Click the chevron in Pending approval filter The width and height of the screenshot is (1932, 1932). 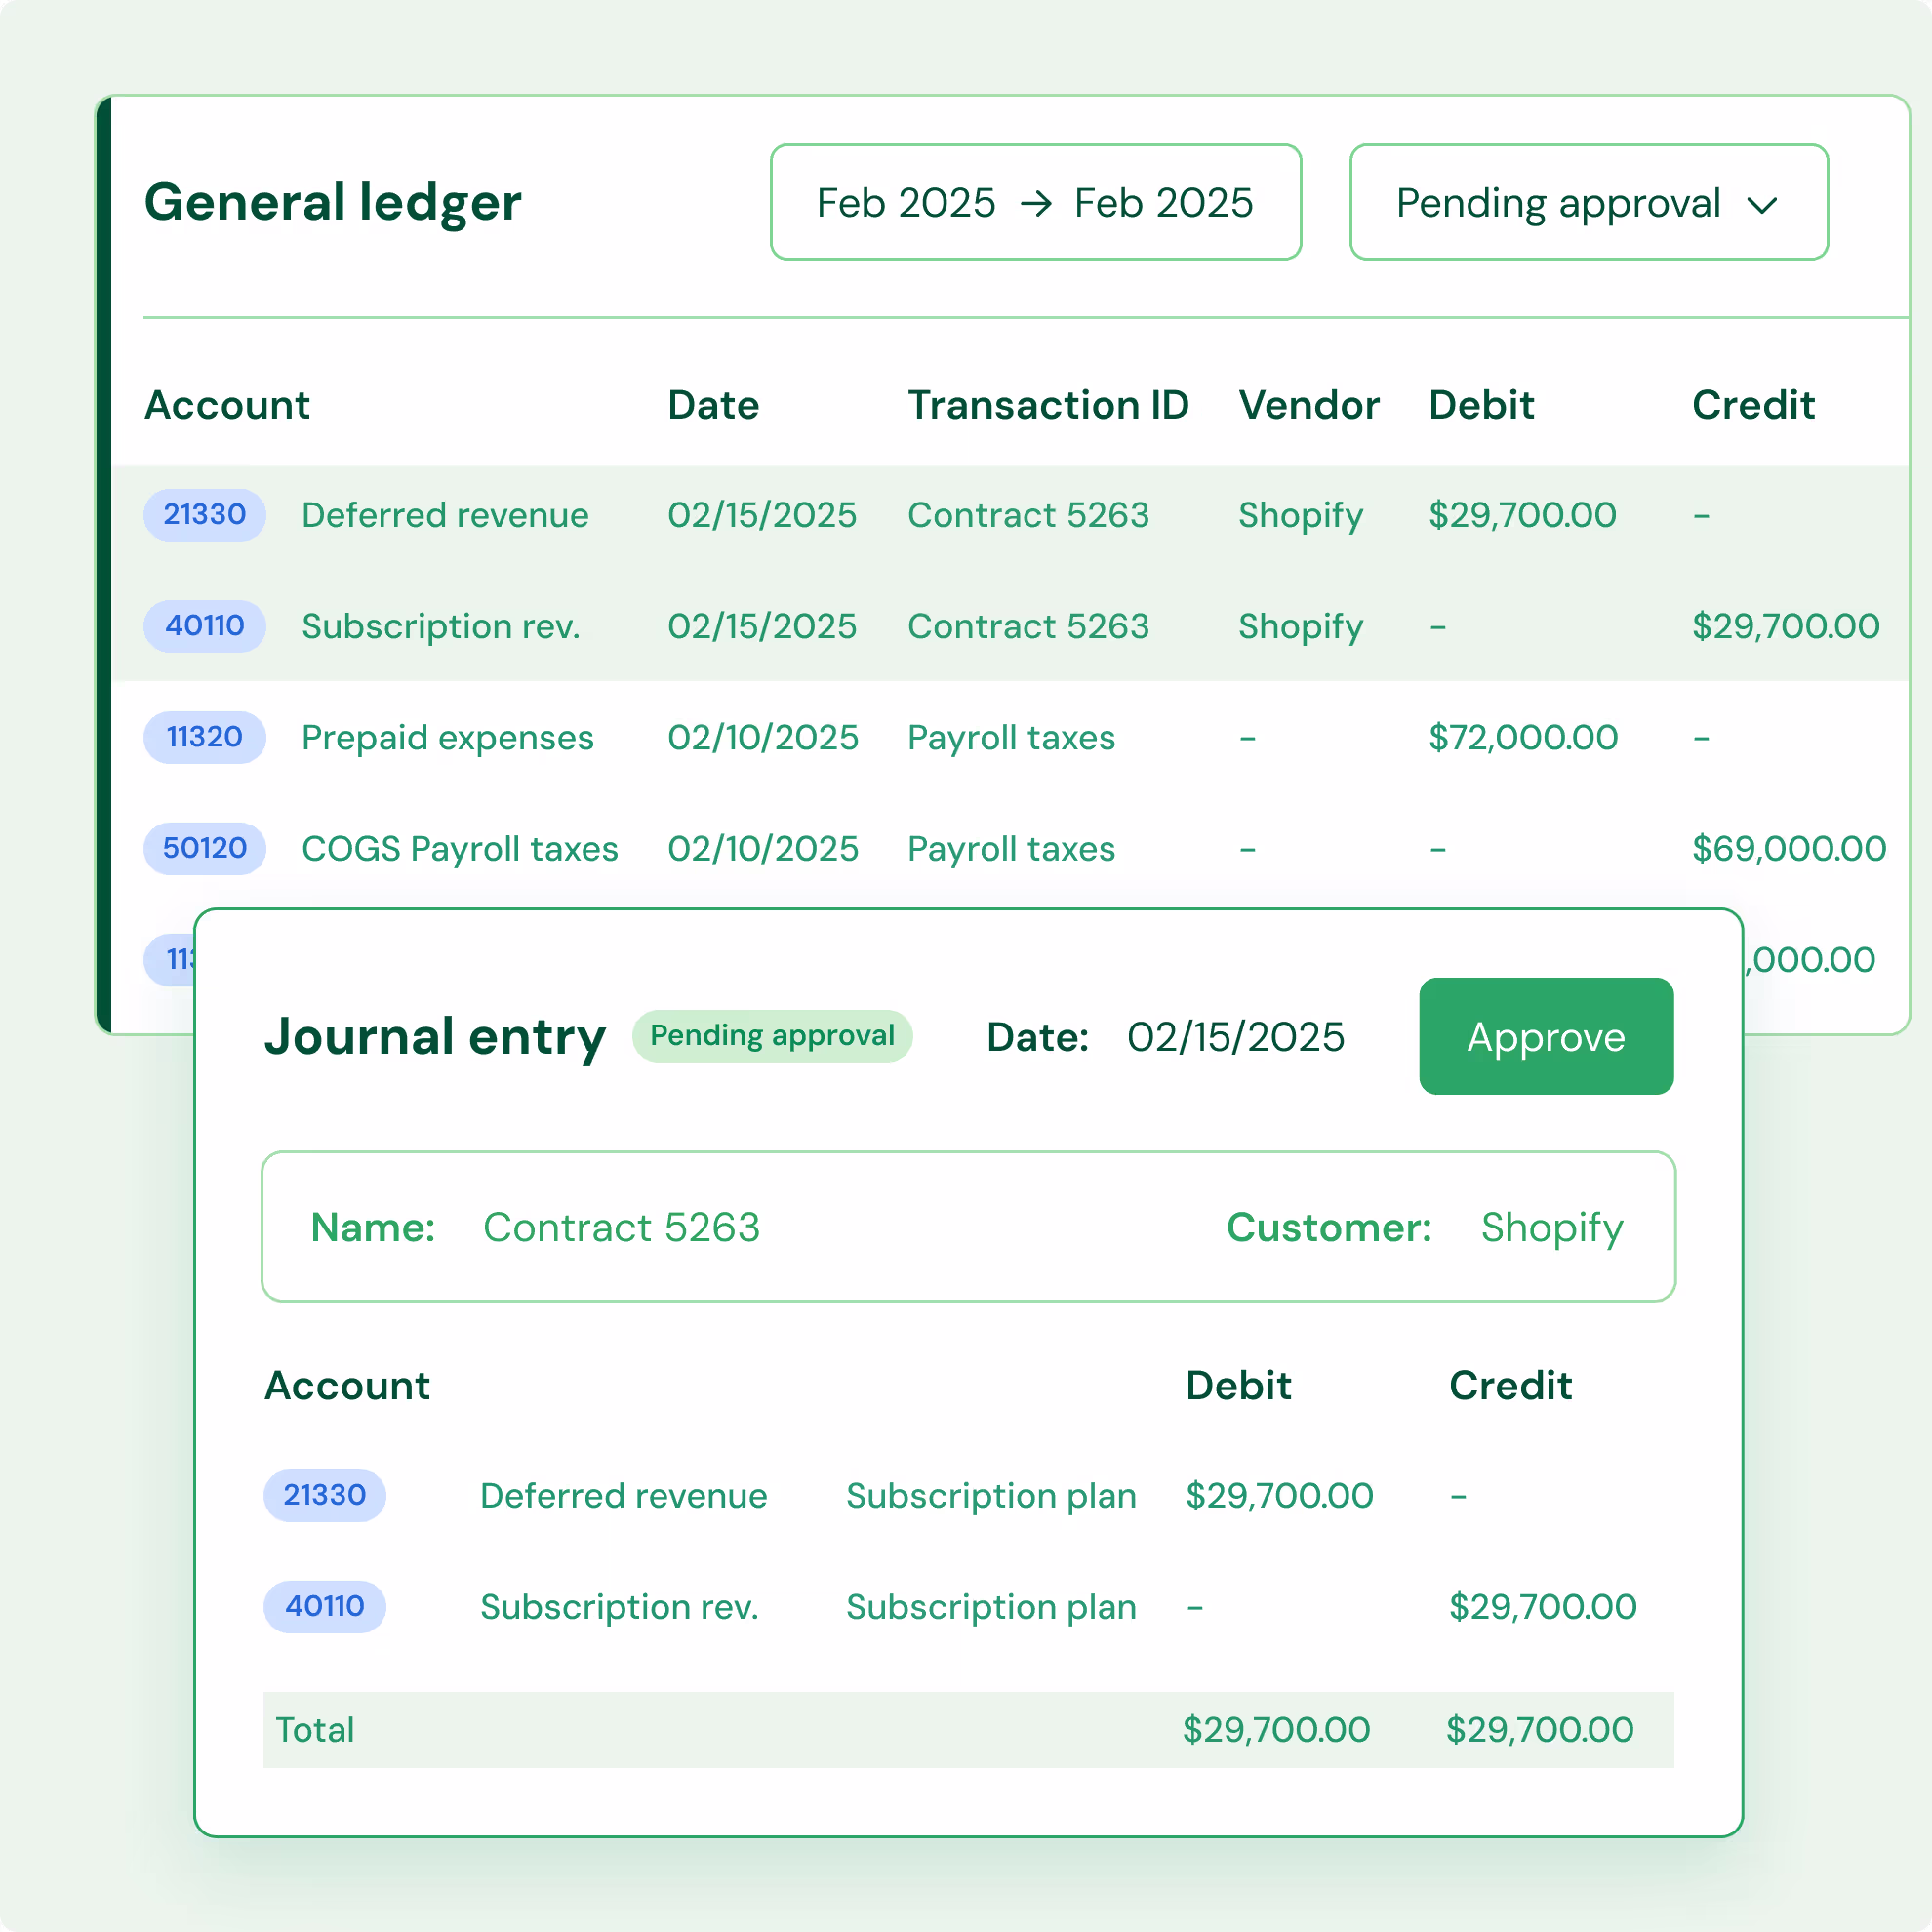point(1761,206)
